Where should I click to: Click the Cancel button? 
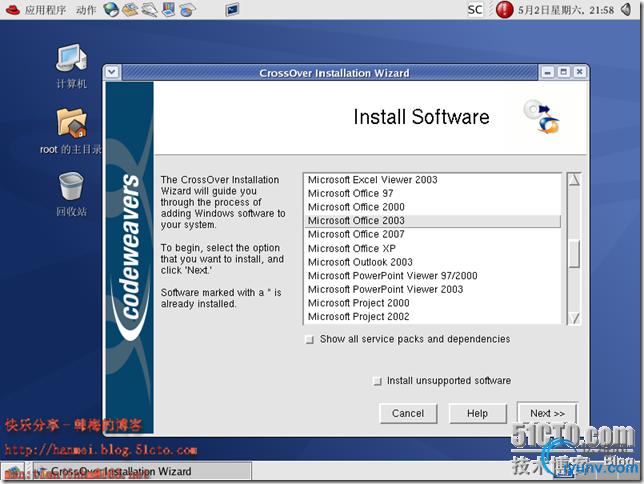[408, 413]
